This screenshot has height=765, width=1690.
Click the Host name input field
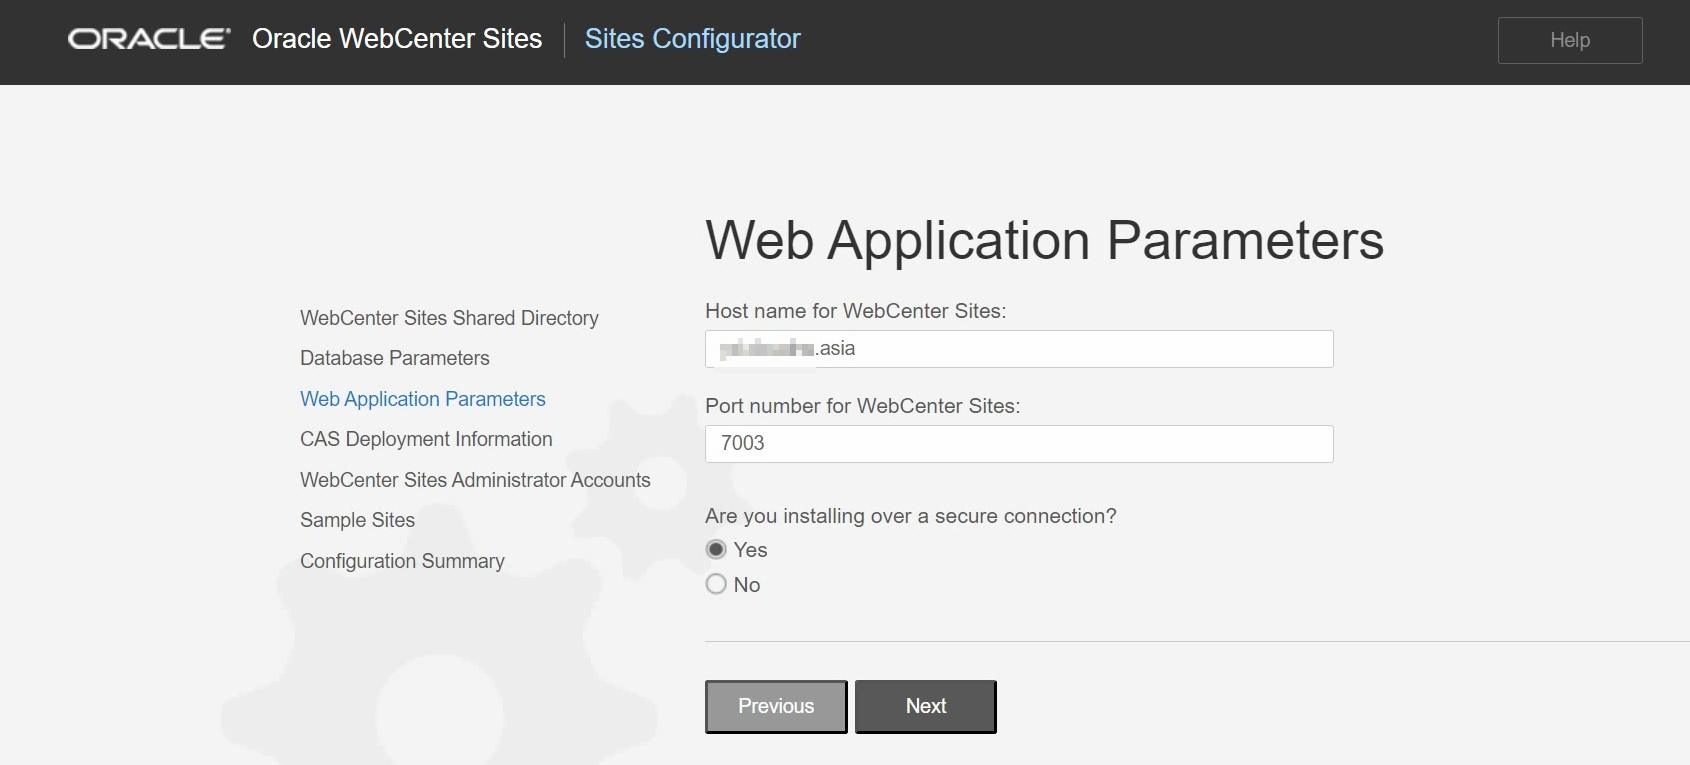pyautogui.click(x=1019, y=349)
